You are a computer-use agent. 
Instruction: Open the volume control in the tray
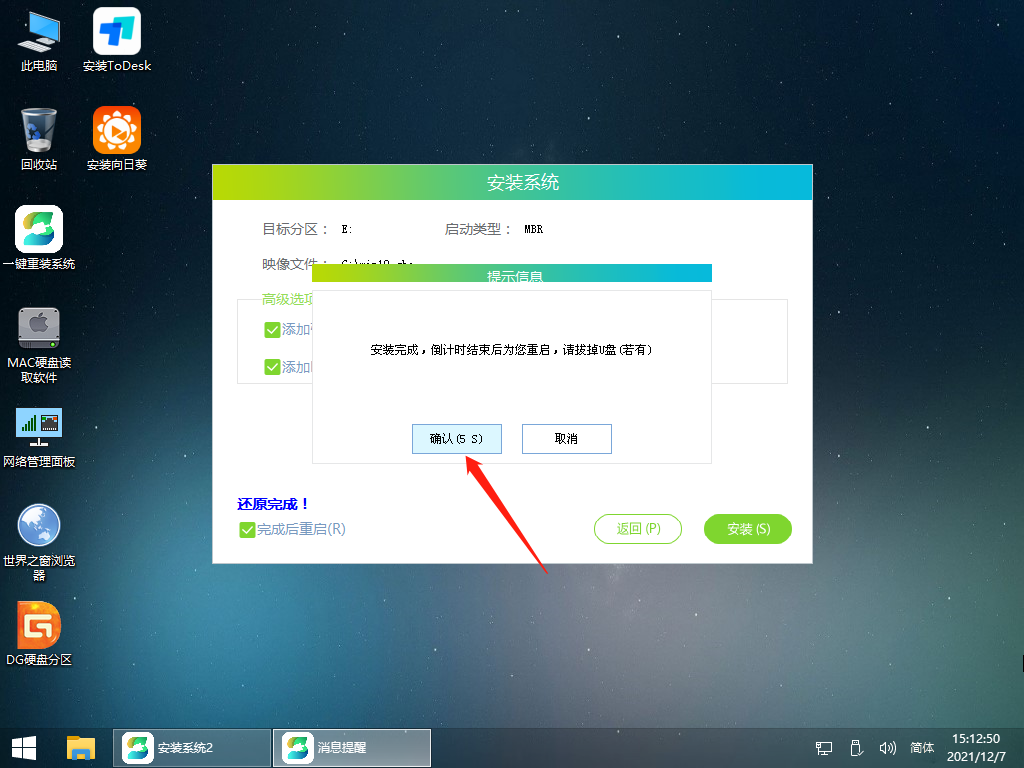888,747
